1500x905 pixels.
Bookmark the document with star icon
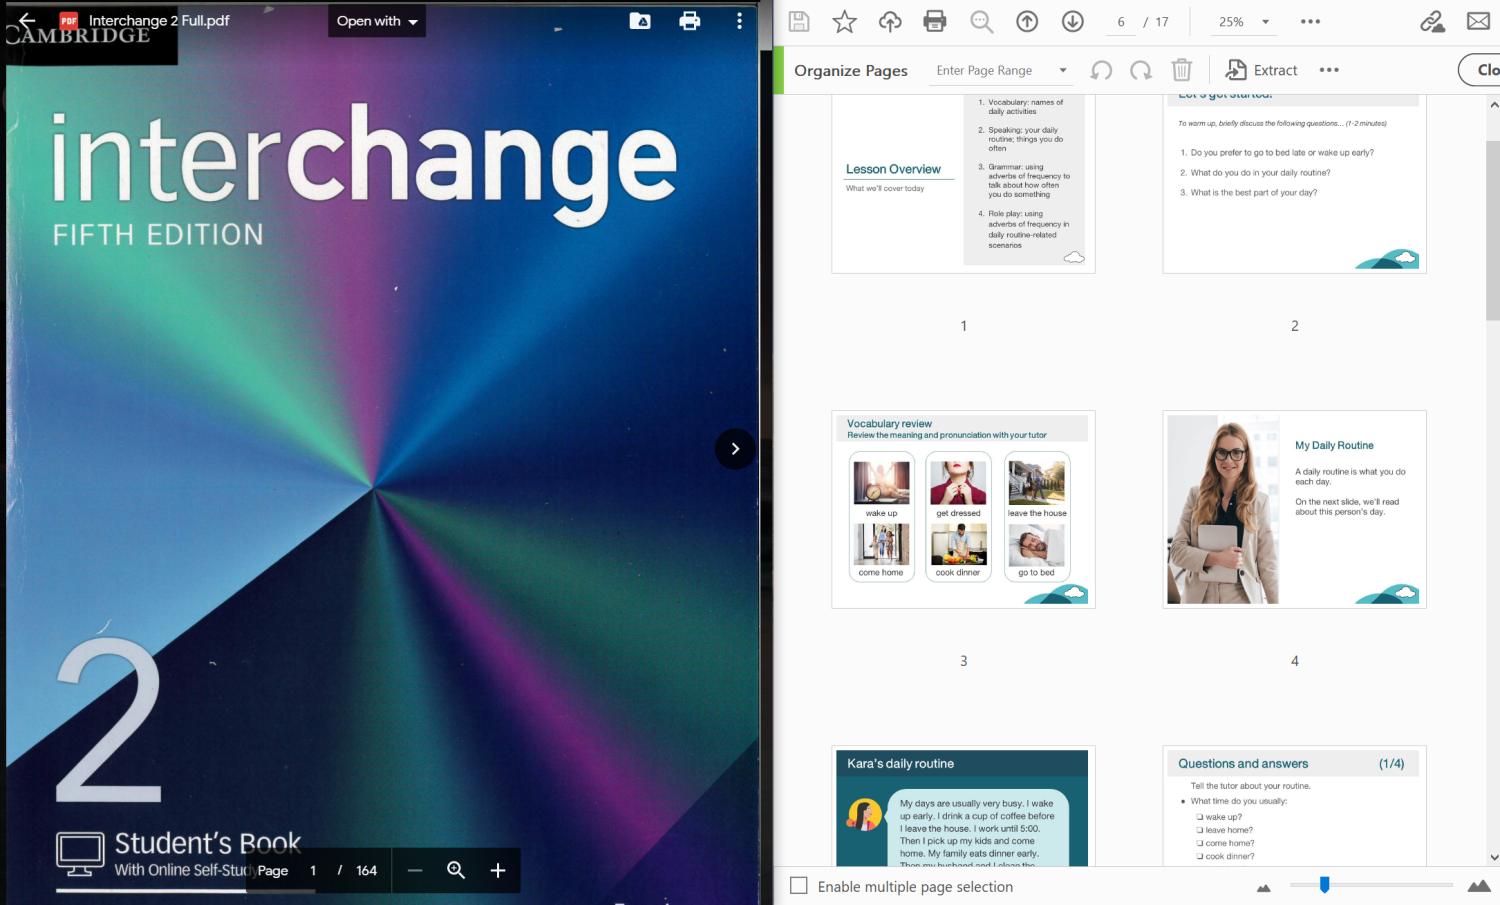click(x=845, y=22)
